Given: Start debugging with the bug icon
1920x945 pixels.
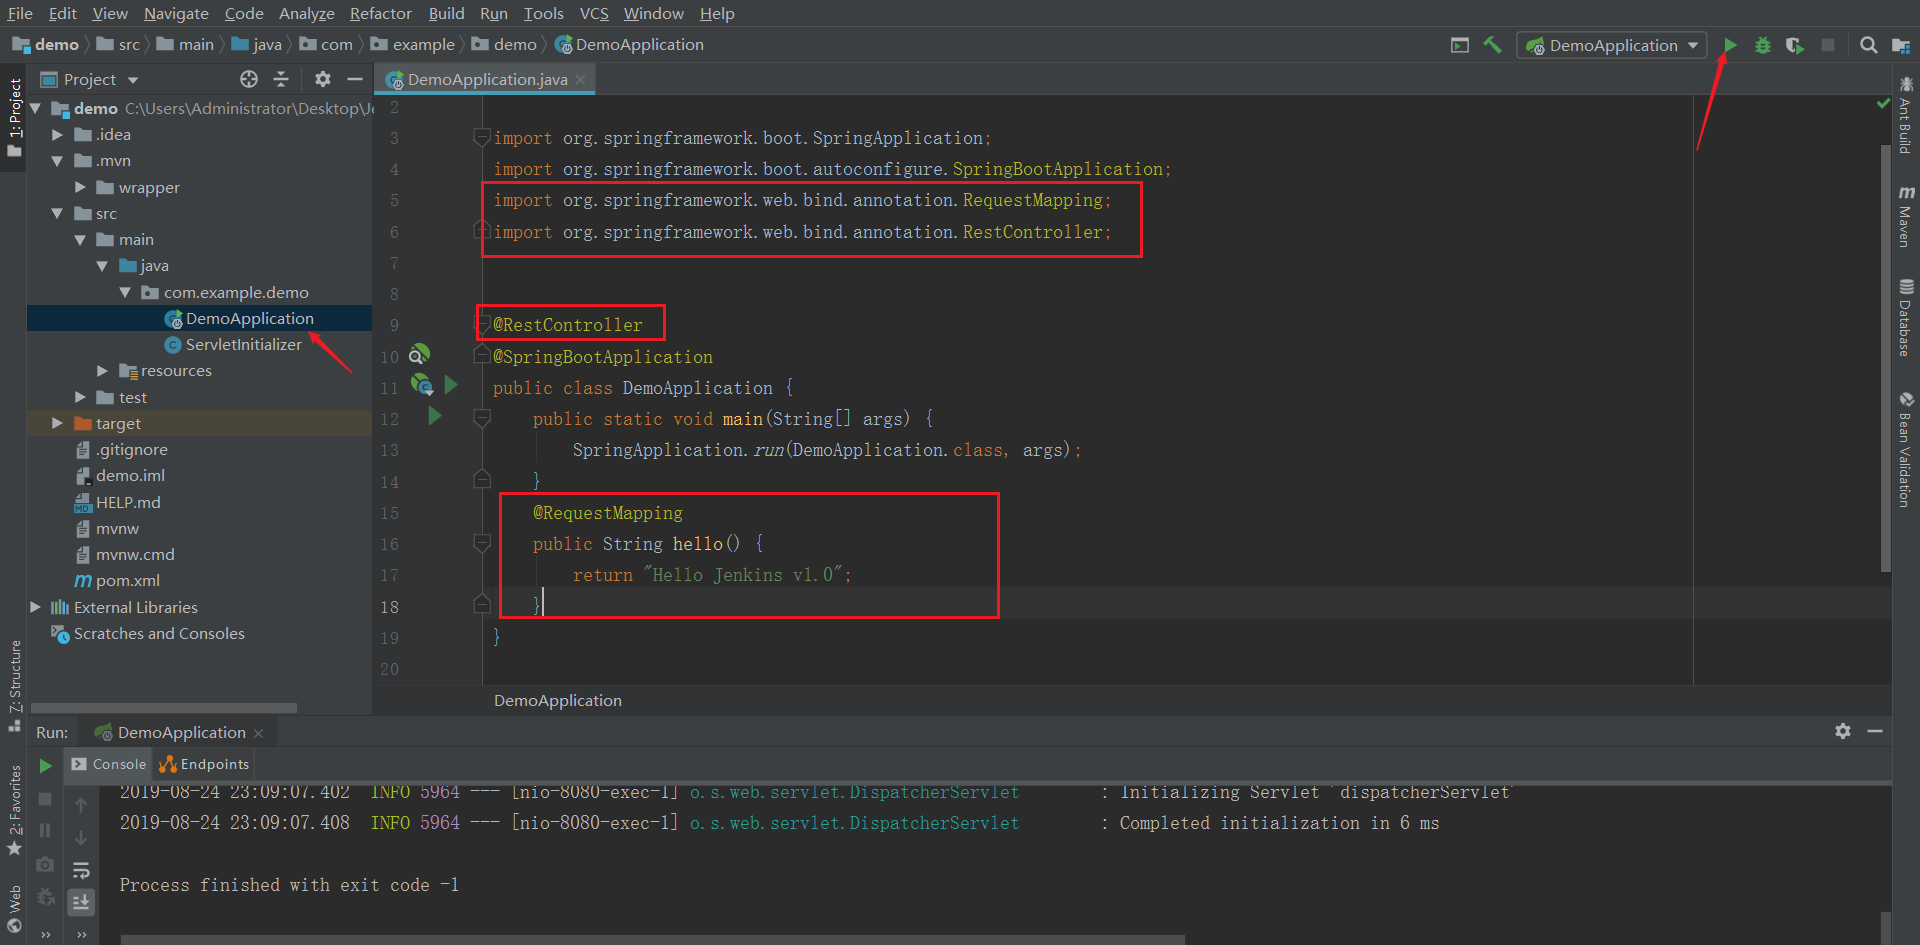Looking at the screenshot, I should tap(1762, 45).
